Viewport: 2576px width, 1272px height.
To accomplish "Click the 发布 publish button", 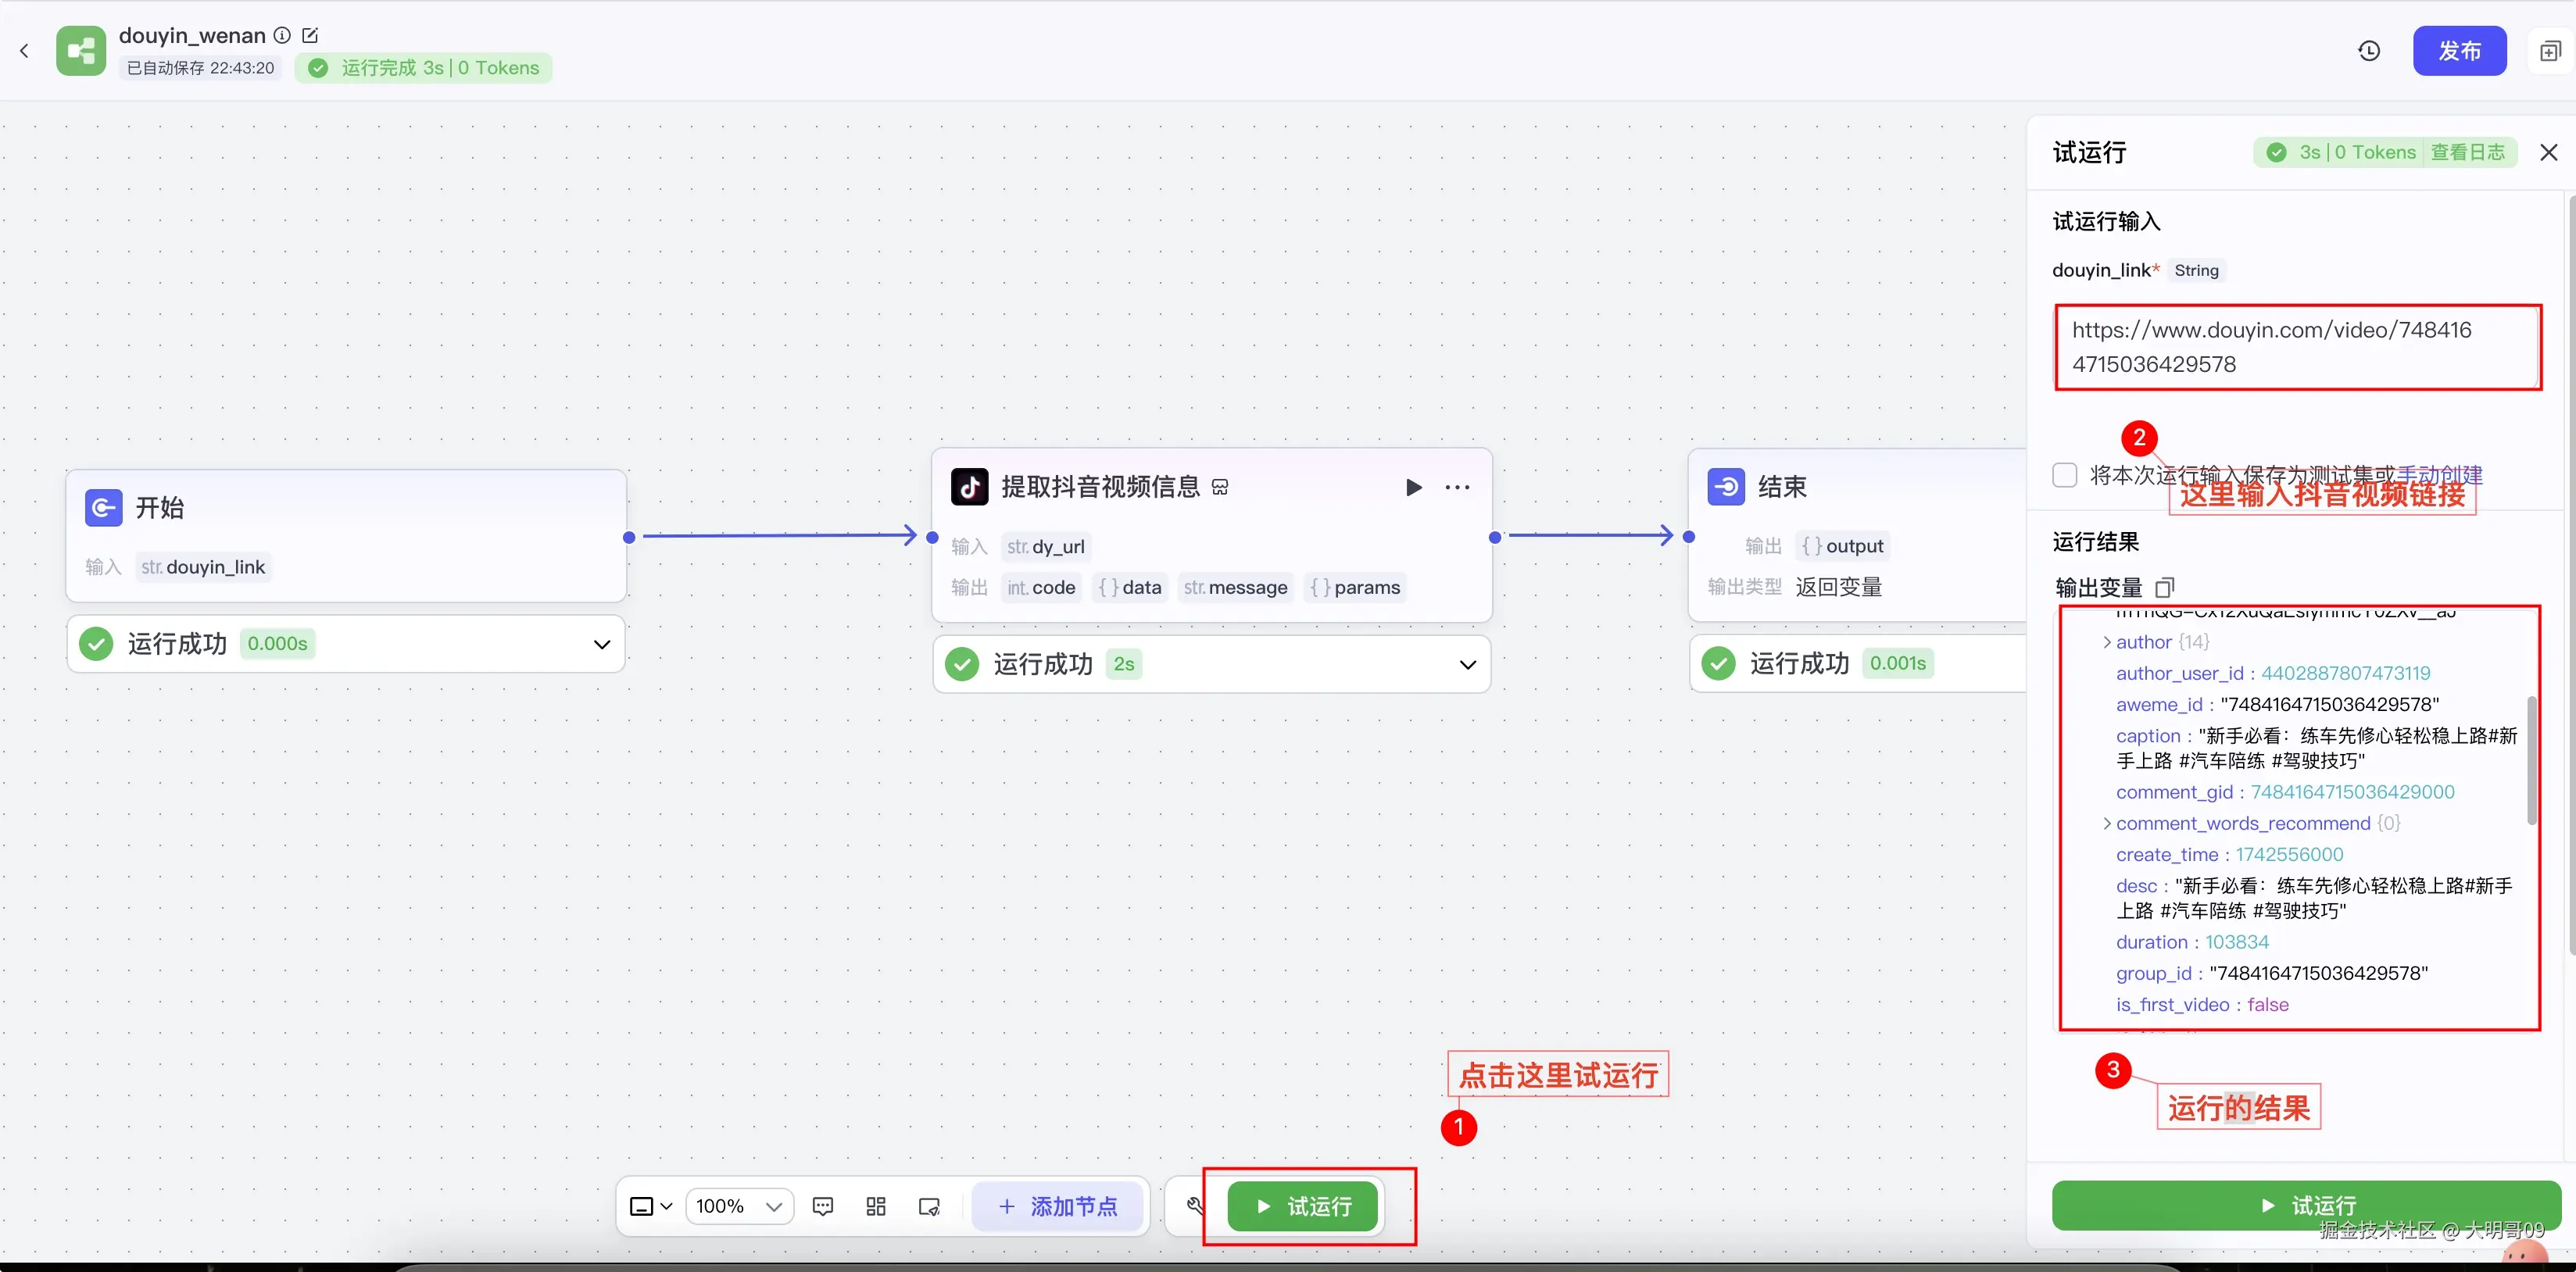I will point(2459,51).
